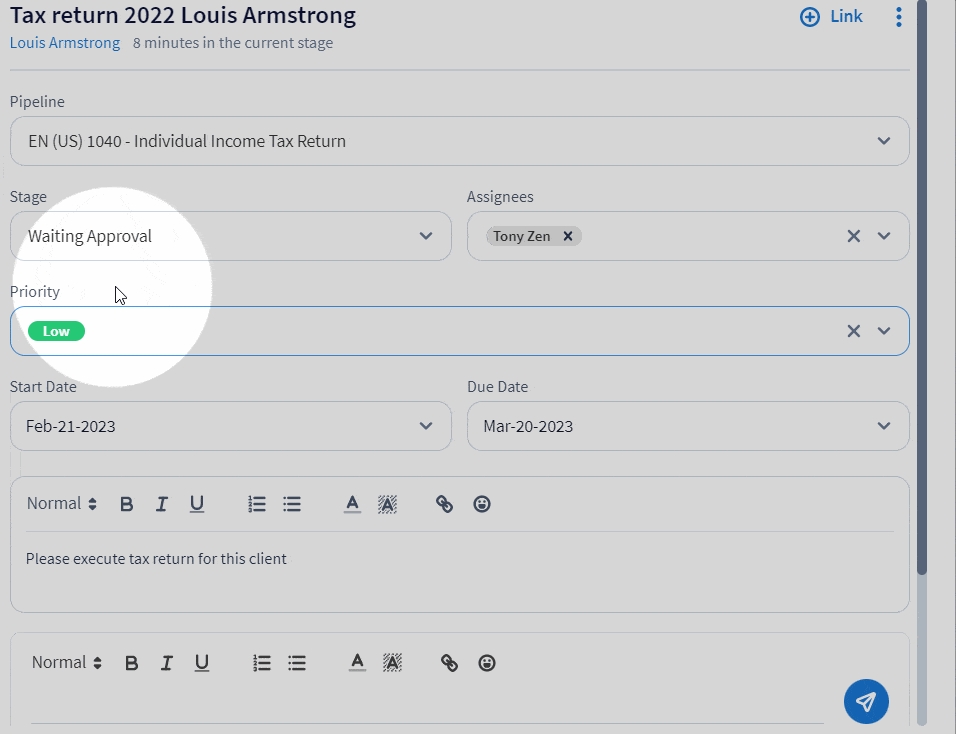
Task: Open the emoji picker in the top editor
Action: [x=482, y=504]
